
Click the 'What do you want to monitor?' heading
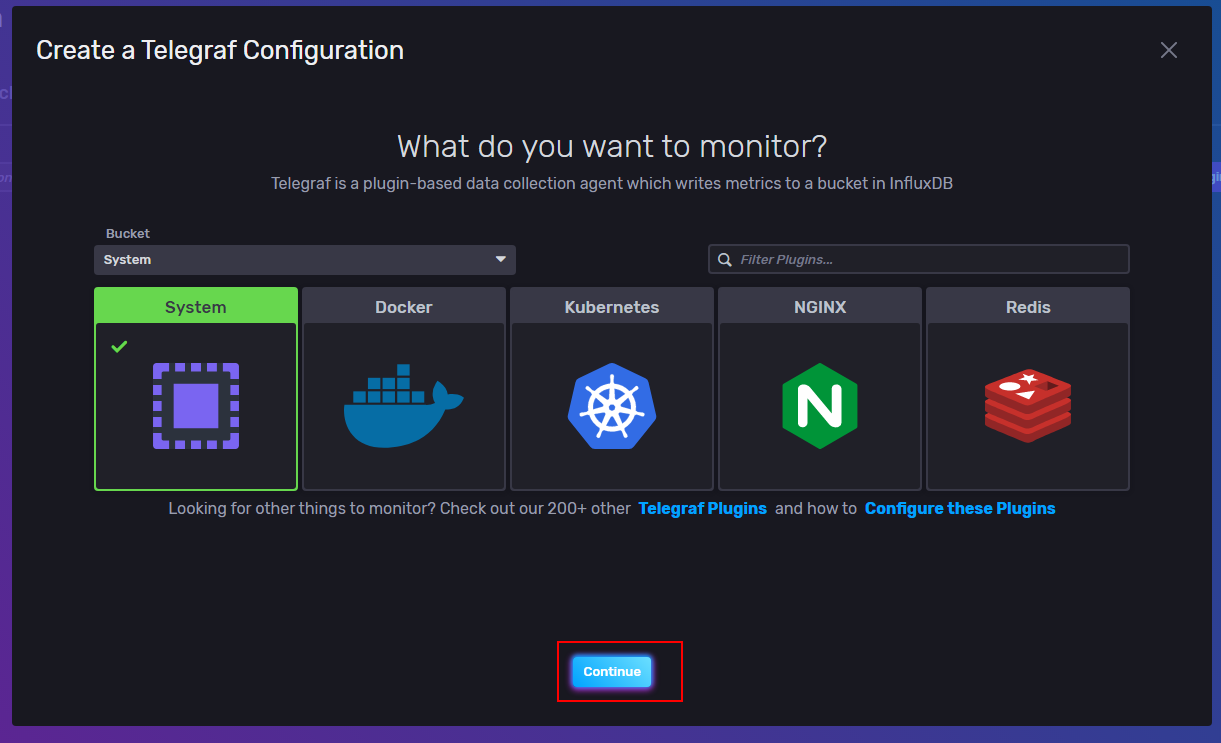pos(612,147)
